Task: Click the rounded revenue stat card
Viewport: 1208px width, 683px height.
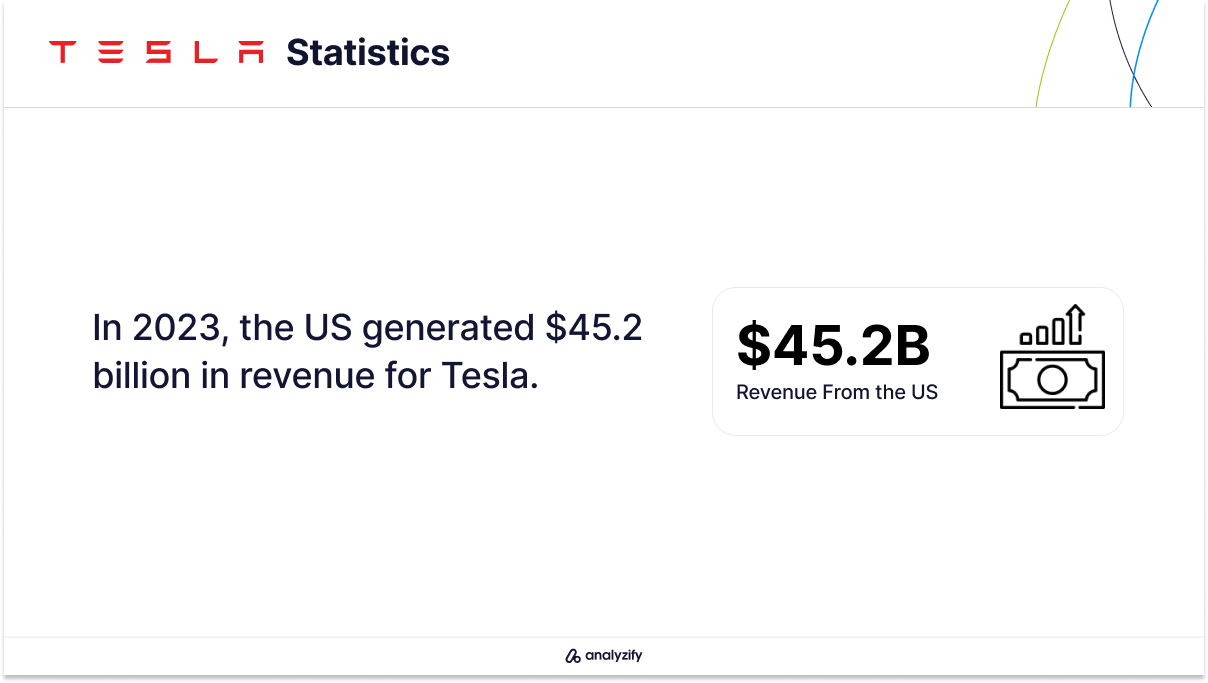Action: (x=918, y=361)
